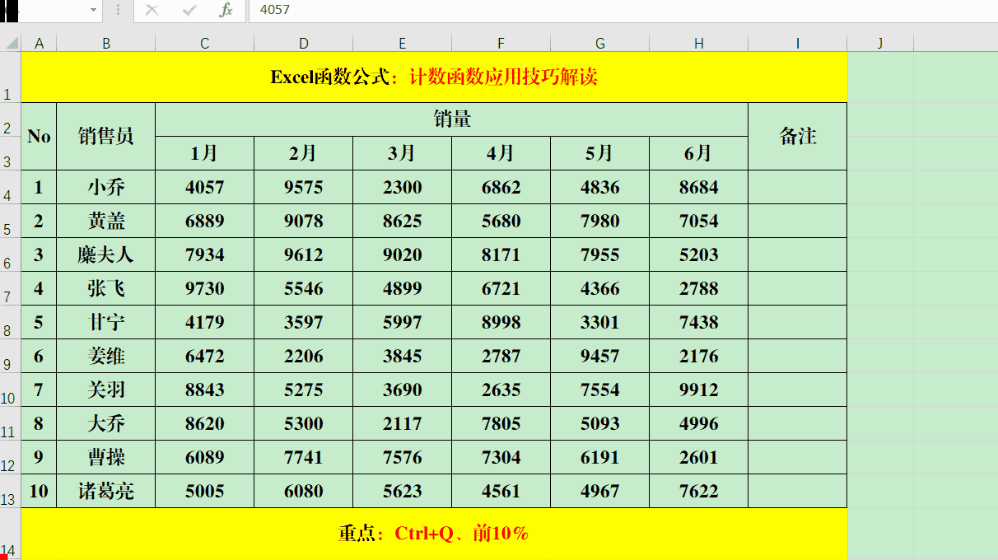
Task: Click the title cell 'Excel函数公式'
Action: pos(434,77)
